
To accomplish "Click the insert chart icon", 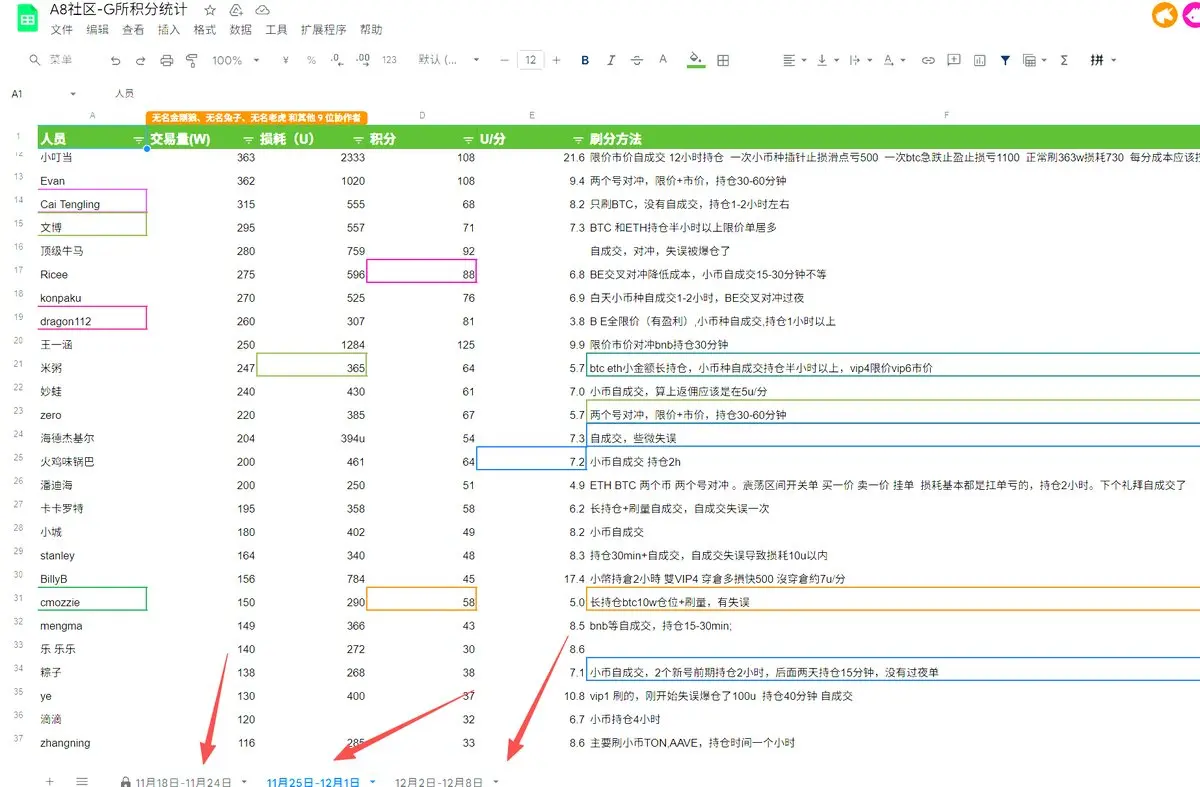I will [x=979, y=61].
